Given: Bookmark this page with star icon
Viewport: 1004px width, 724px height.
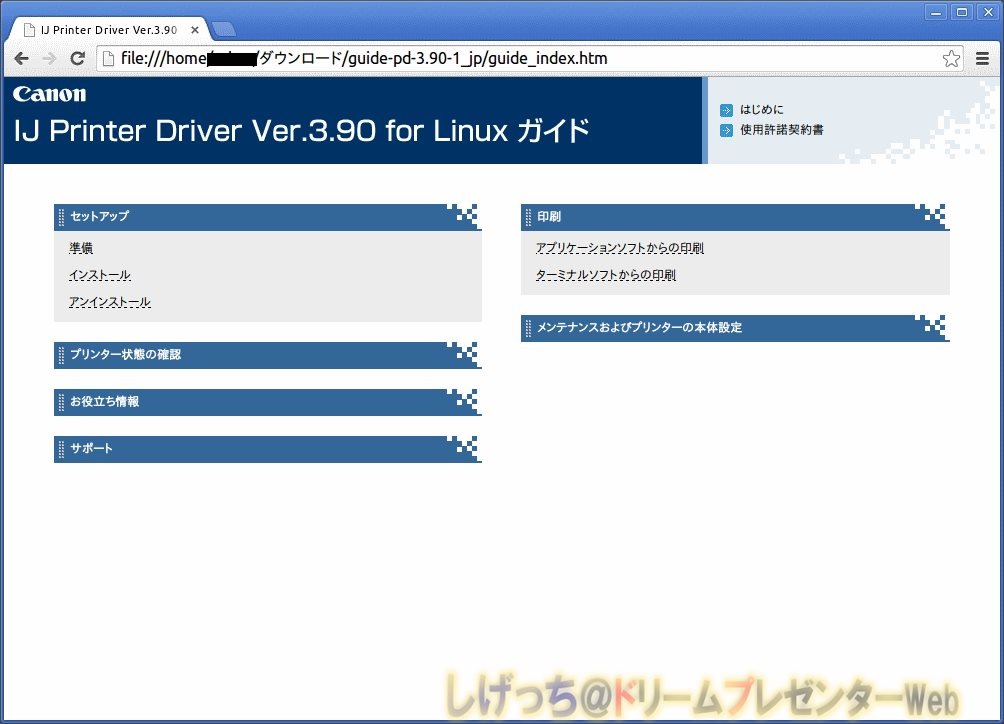Looking at the screenshot, I should click(x=951, y=59).
